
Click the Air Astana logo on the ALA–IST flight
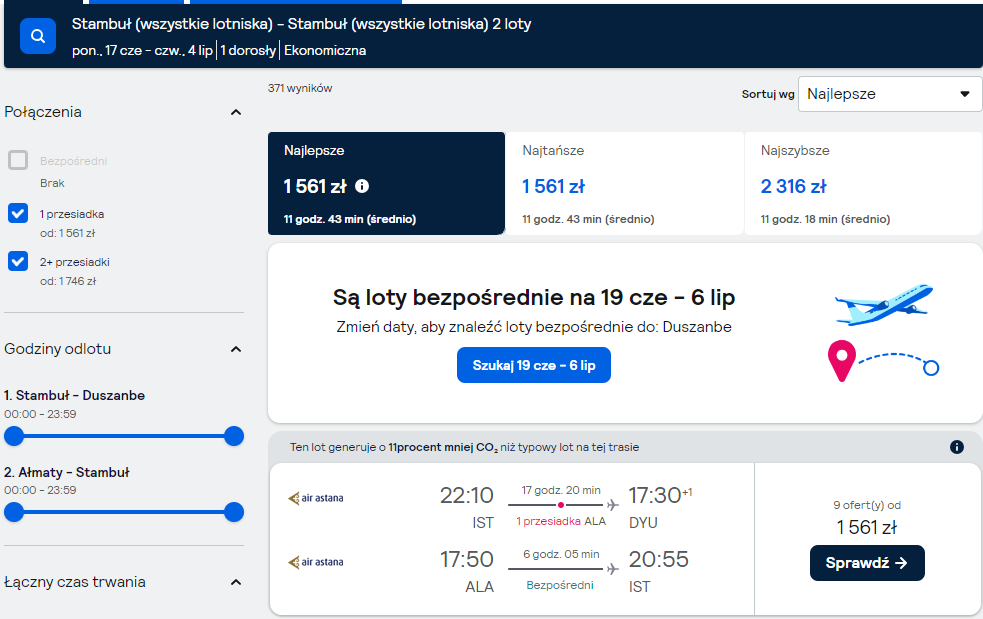315,562
